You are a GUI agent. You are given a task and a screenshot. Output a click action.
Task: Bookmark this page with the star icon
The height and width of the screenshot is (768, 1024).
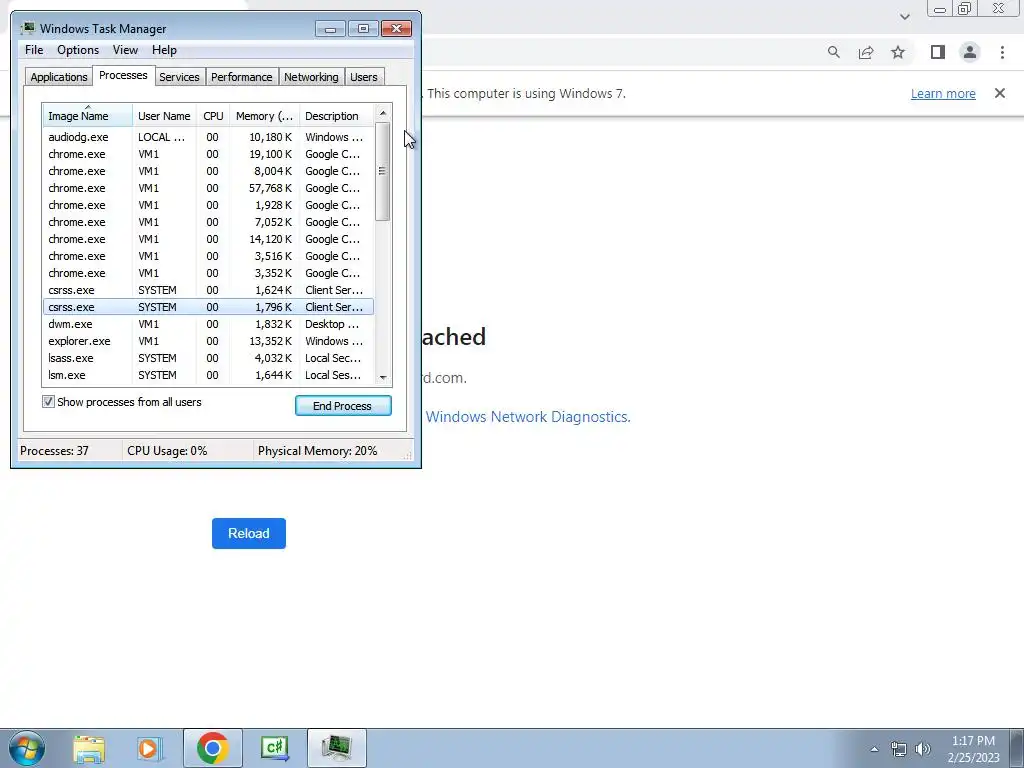tap(898, 52)
